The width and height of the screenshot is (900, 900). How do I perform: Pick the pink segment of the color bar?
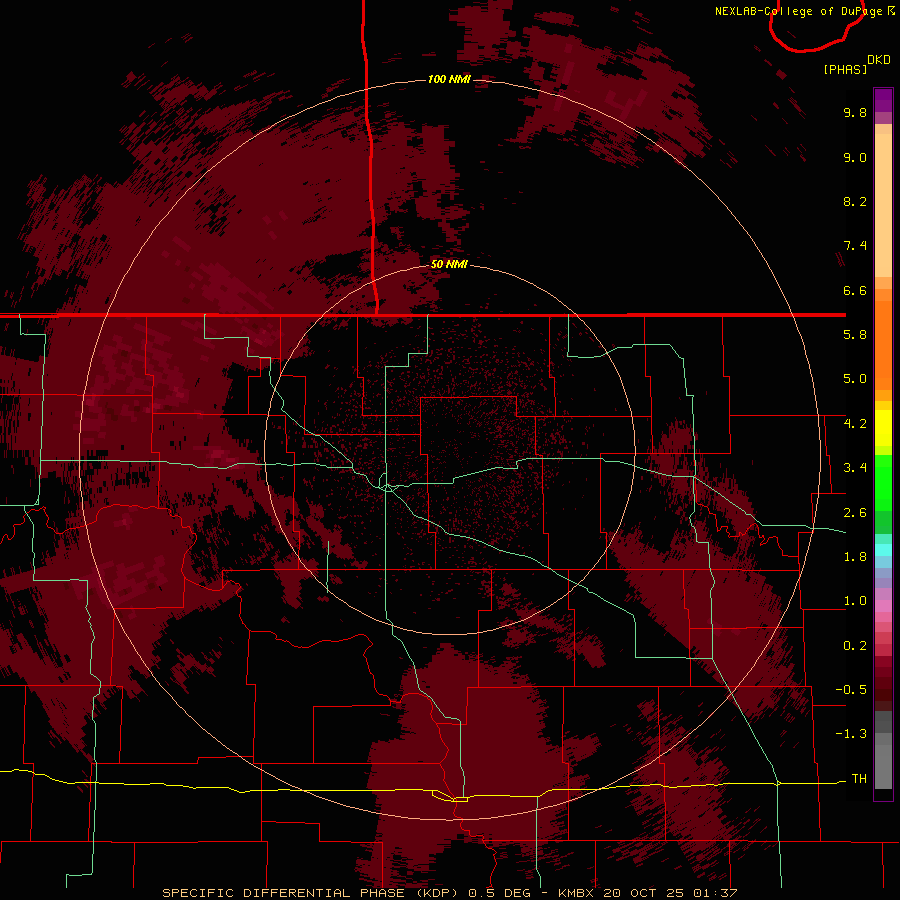[883, 606]
